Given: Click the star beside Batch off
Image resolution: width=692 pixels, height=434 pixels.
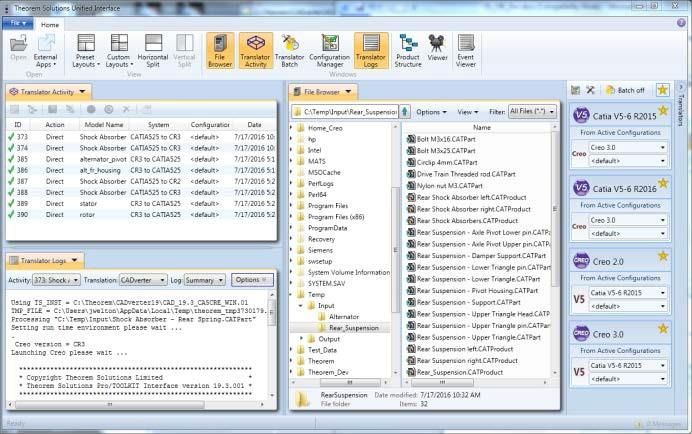Looking at the screenshot, I should click(662, 90).
